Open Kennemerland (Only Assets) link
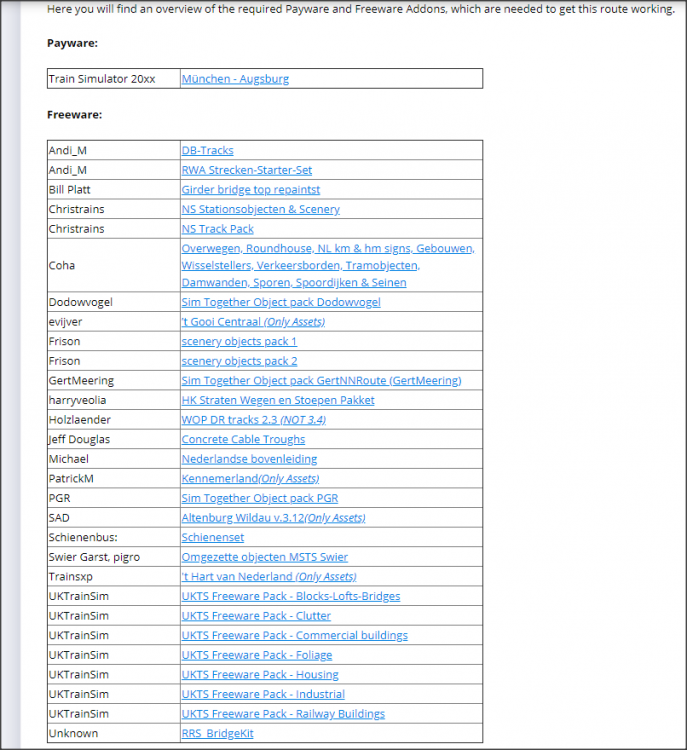 pyautogui.click(x=250, y=479)
